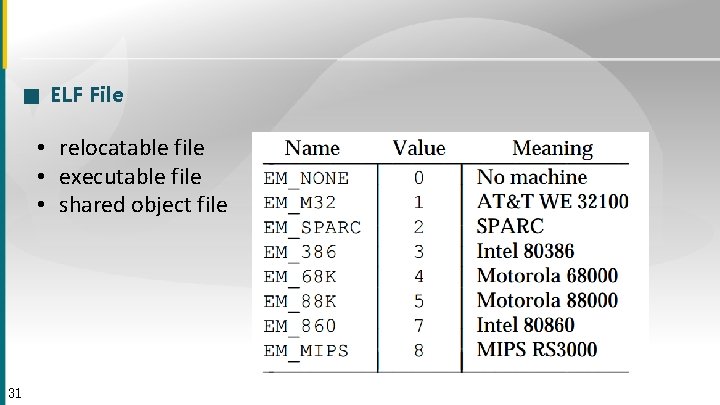Click slide number 31

coord(15,394)
